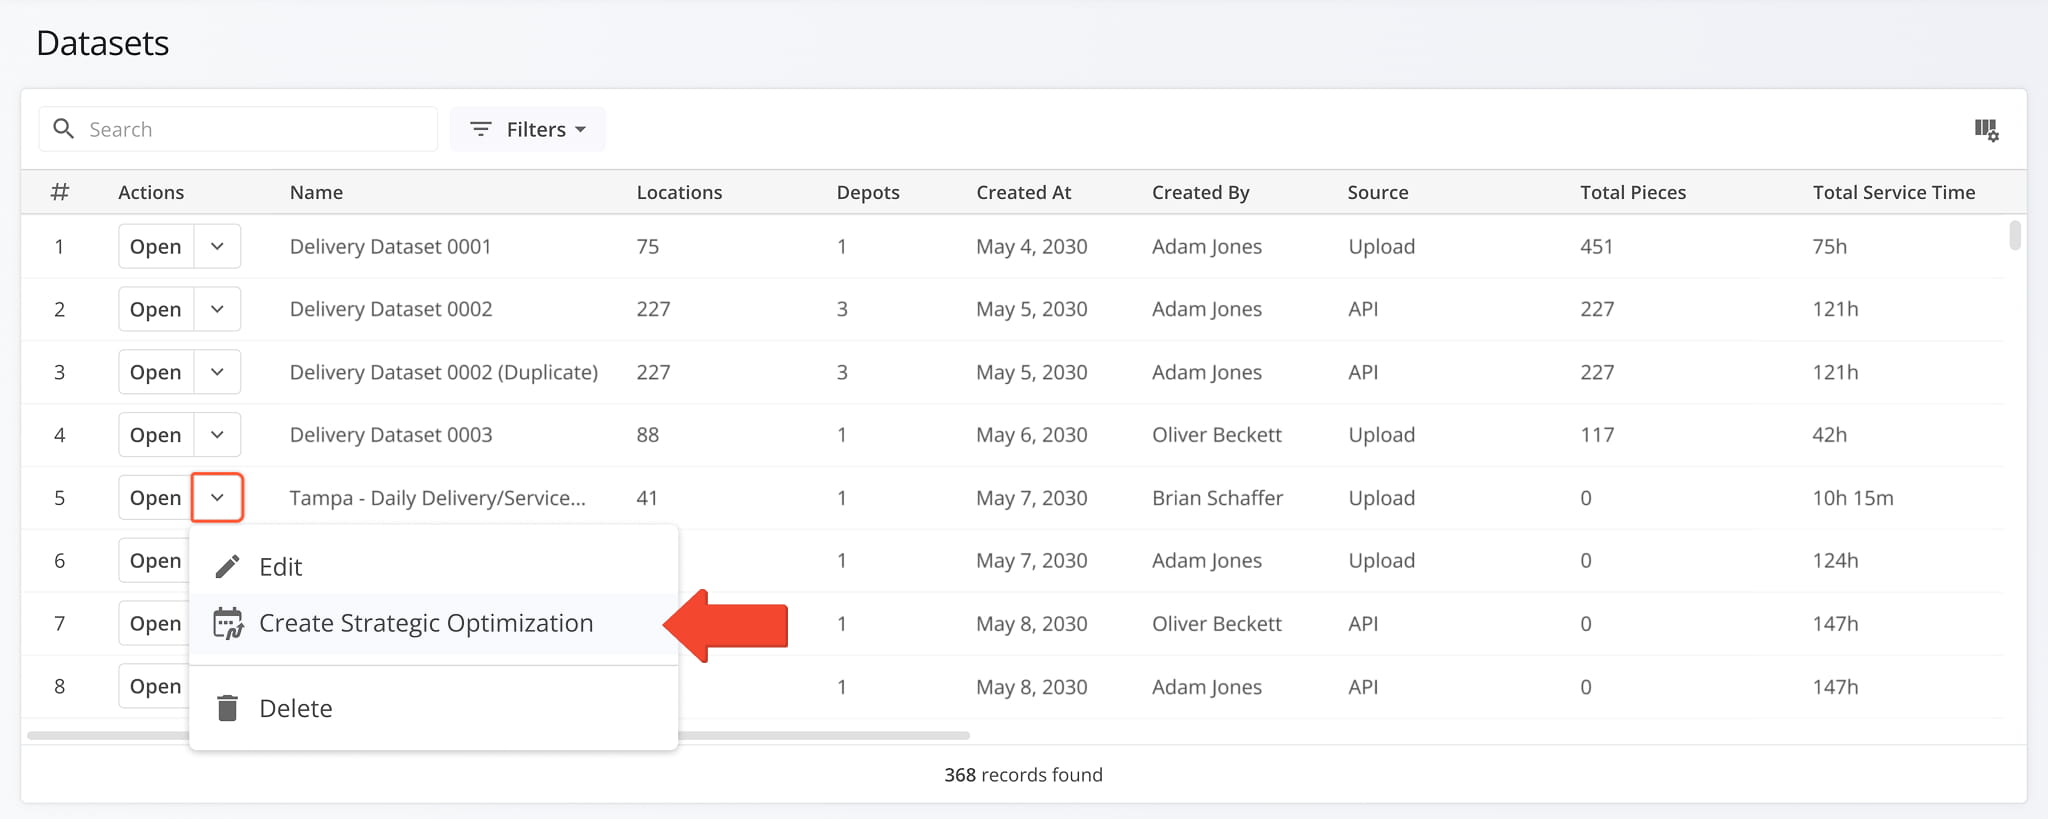
Task: Open Delivery Dataset 0002 (Duplicate)
Action: 156,372
